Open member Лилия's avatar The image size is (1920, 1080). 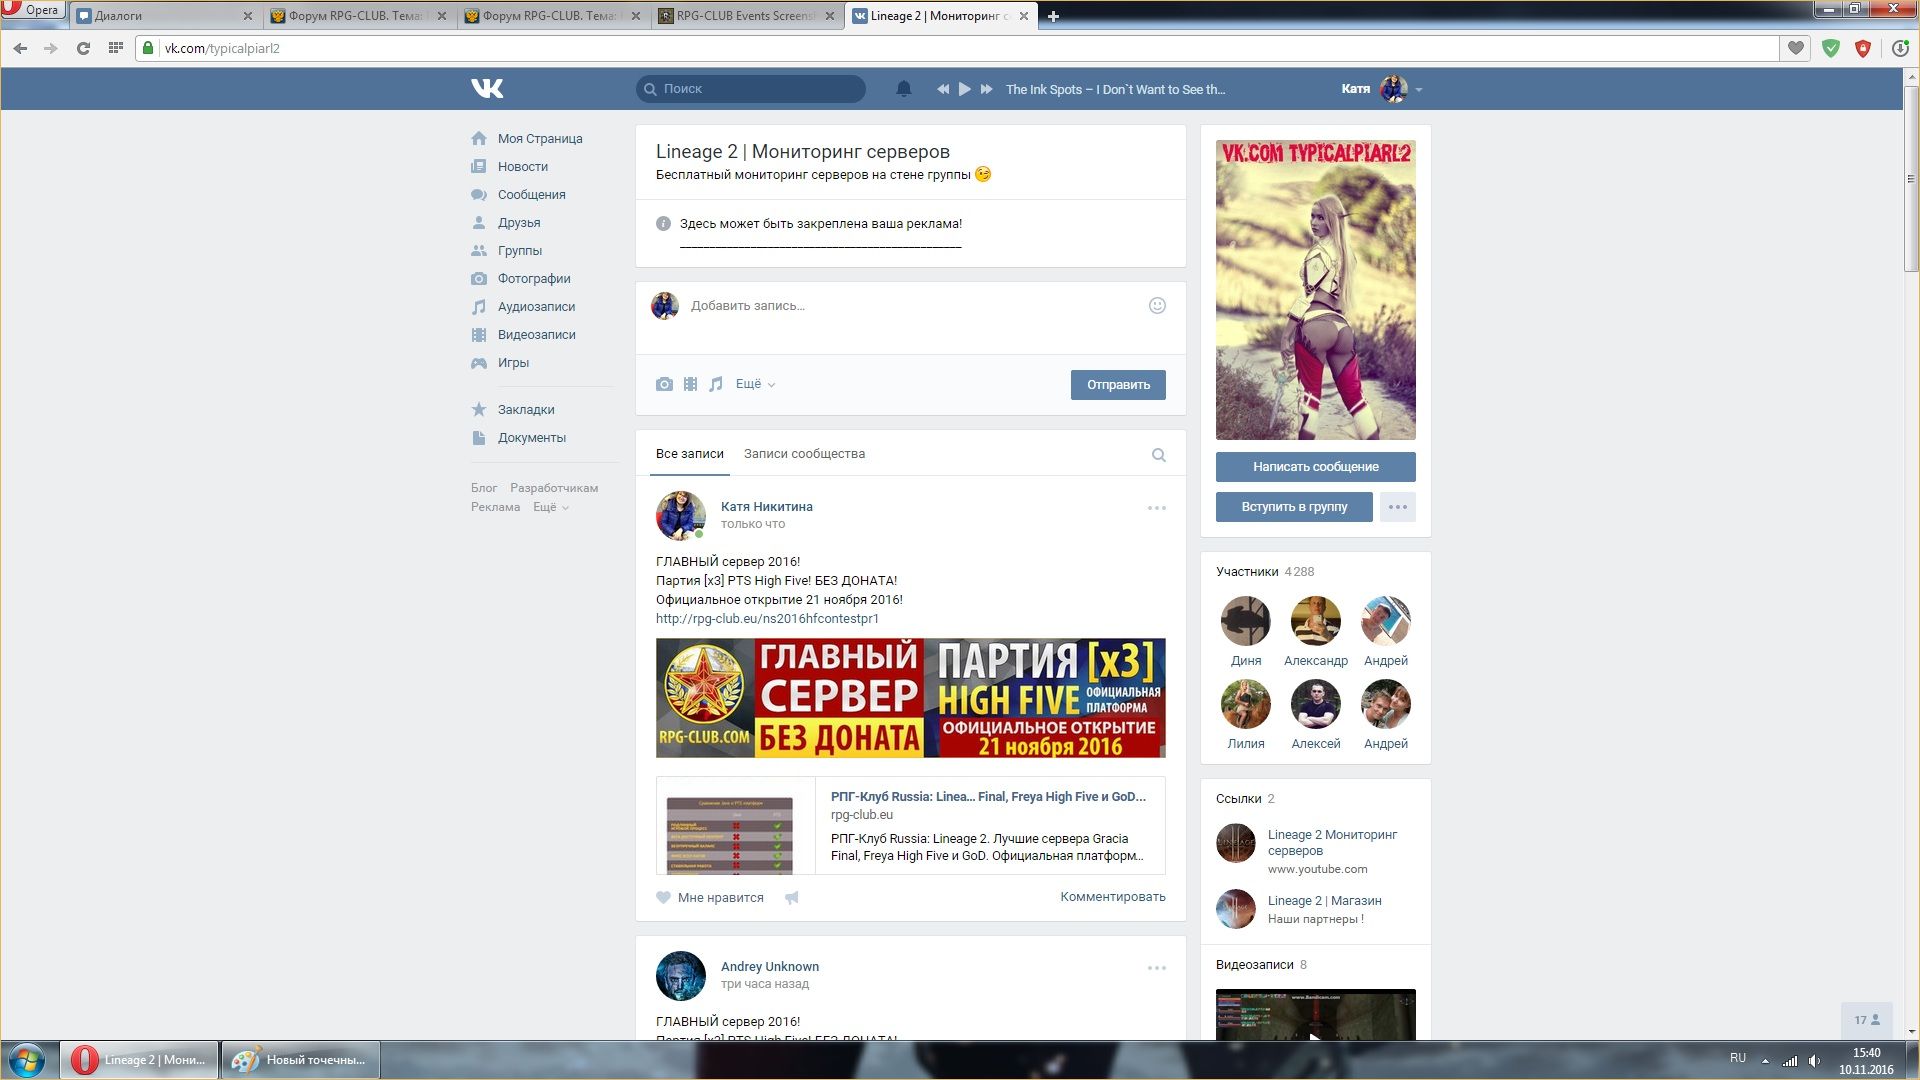pos(1246,704)
